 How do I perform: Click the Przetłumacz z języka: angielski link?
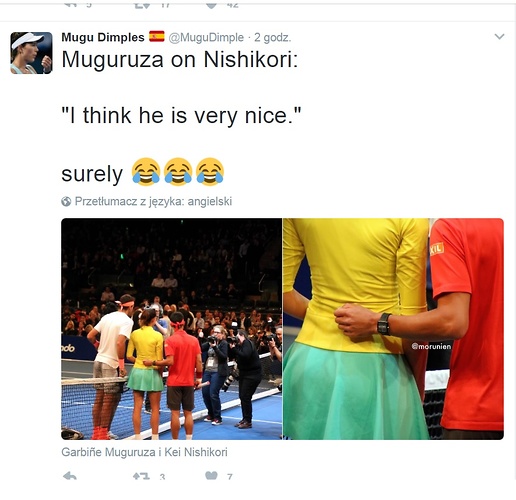click(x=153, y=201)
